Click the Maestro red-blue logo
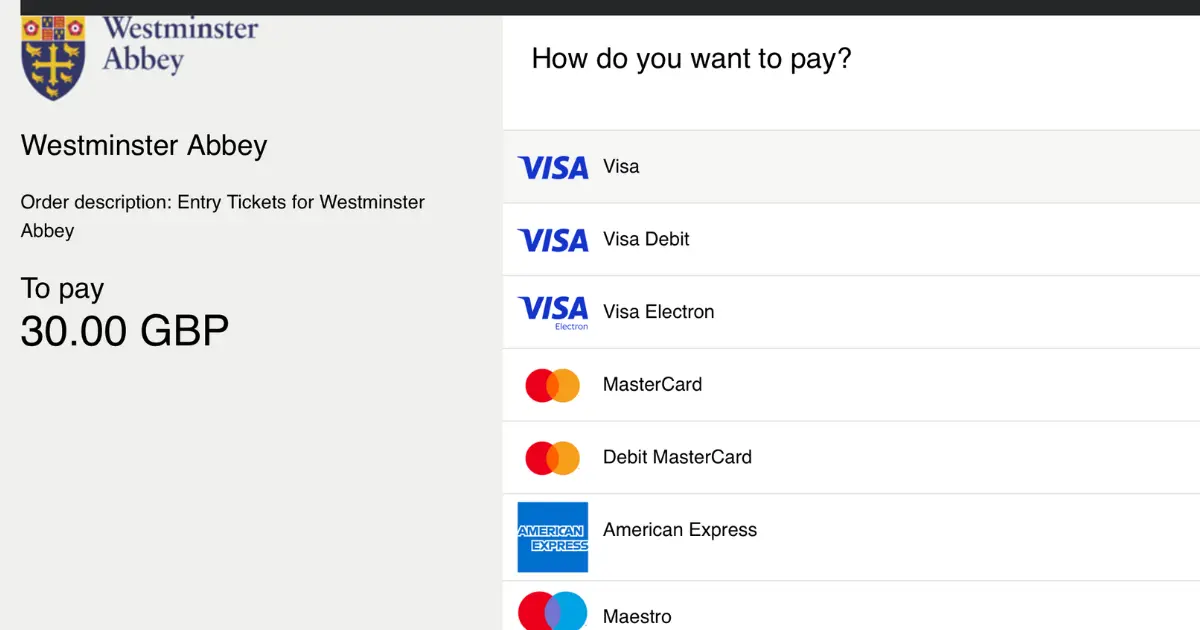 click(x=553, y=612)
